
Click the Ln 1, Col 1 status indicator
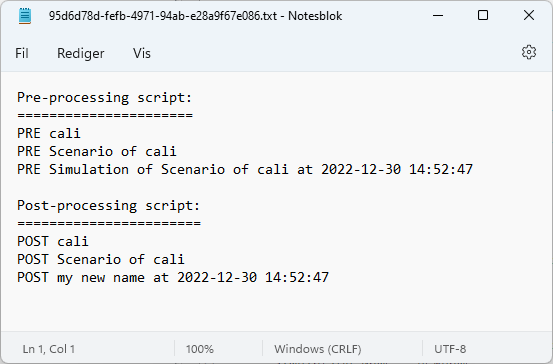pyautogui.click(x=49, y=349)
